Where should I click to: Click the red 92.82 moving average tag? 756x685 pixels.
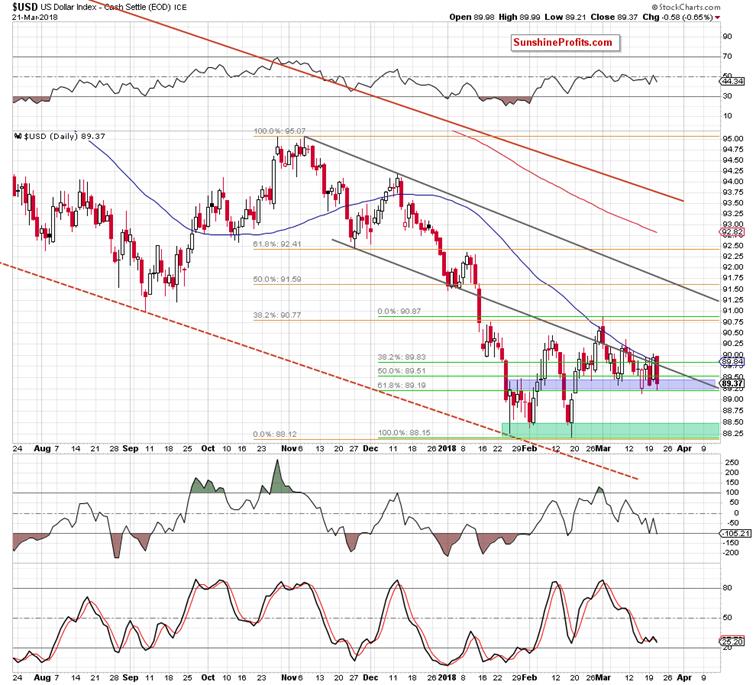(733, 232)
